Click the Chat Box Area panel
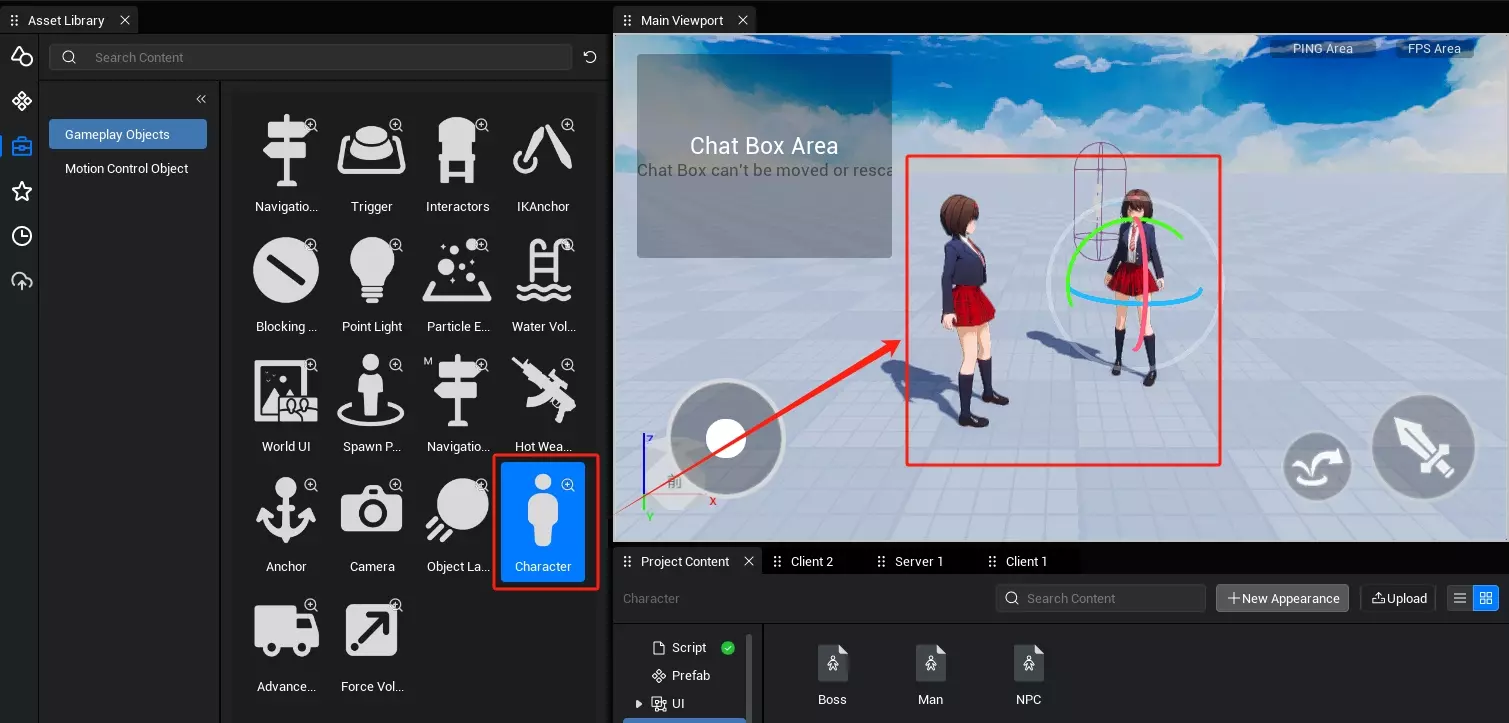This screenshot has width=1509, height=723. coord(764,156)
